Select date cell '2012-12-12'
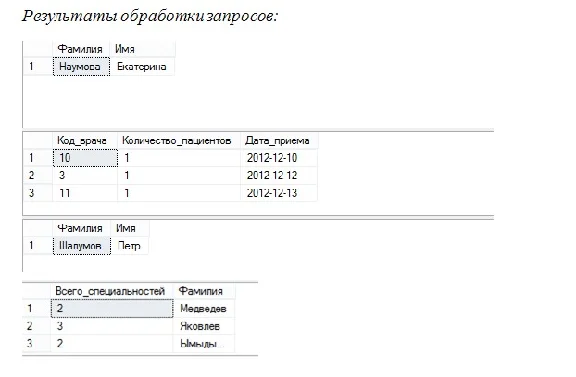The width and height of the screenshot is (576, 377). tap(279, 175)
